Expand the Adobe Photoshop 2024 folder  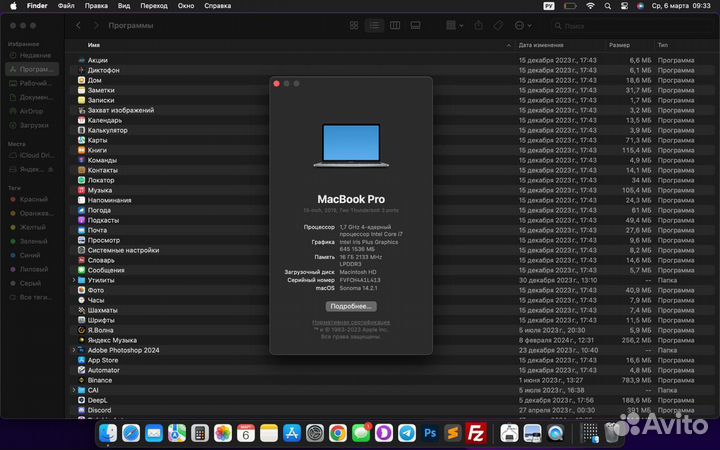pos(73,350)
